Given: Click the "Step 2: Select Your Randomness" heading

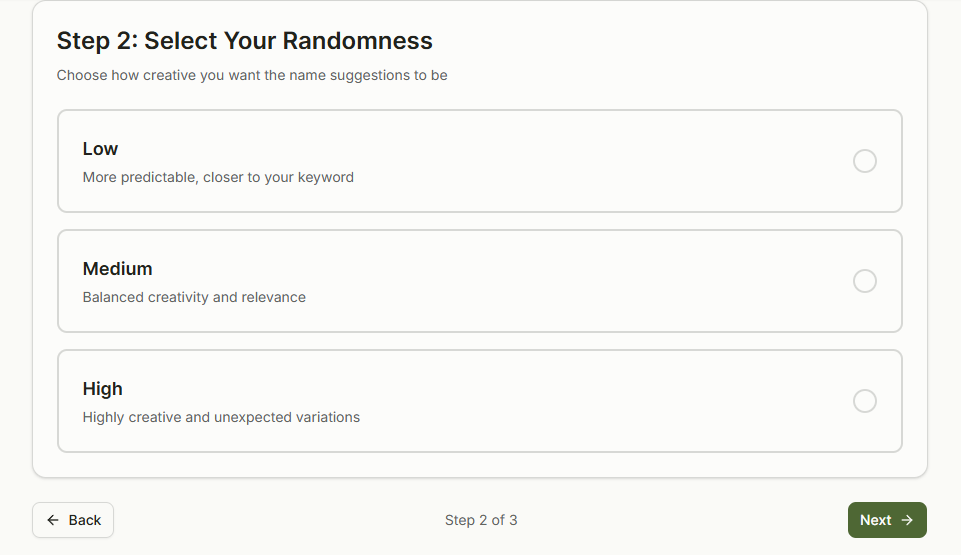Looking at the screenshot, I should pyautogui.click(x=245, y=41).
